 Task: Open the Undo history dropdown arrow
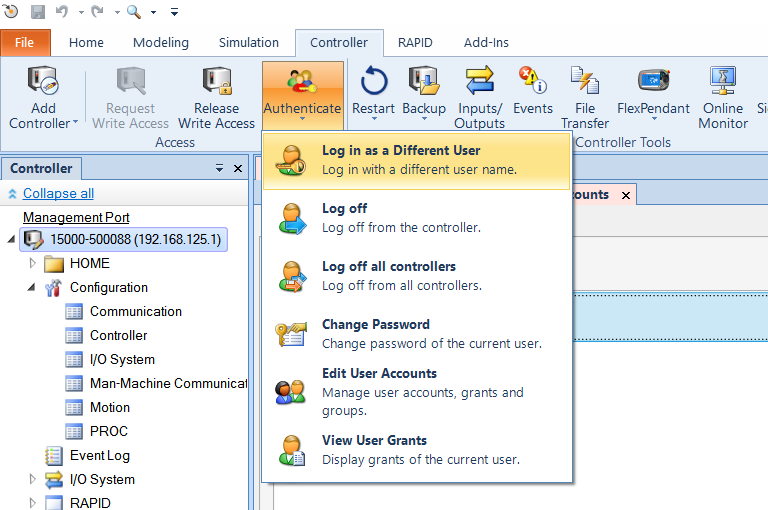[81, 12]
